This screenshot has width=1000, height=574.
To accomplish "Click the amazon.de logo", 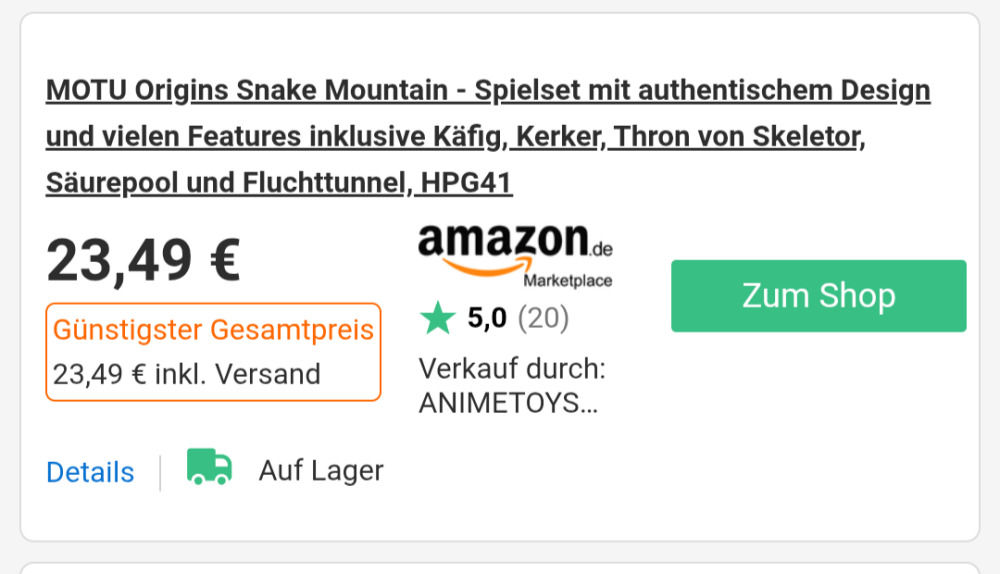I will point(515,256).
